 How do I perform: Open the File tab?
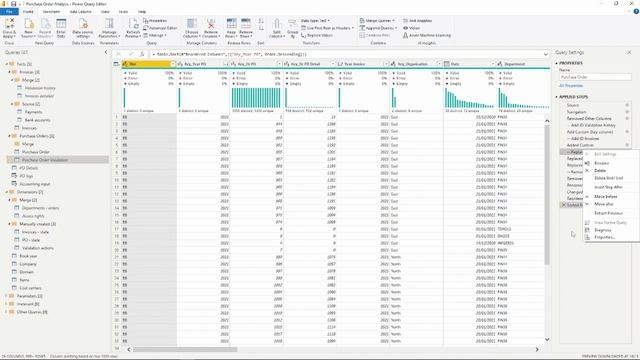(9, 12)
